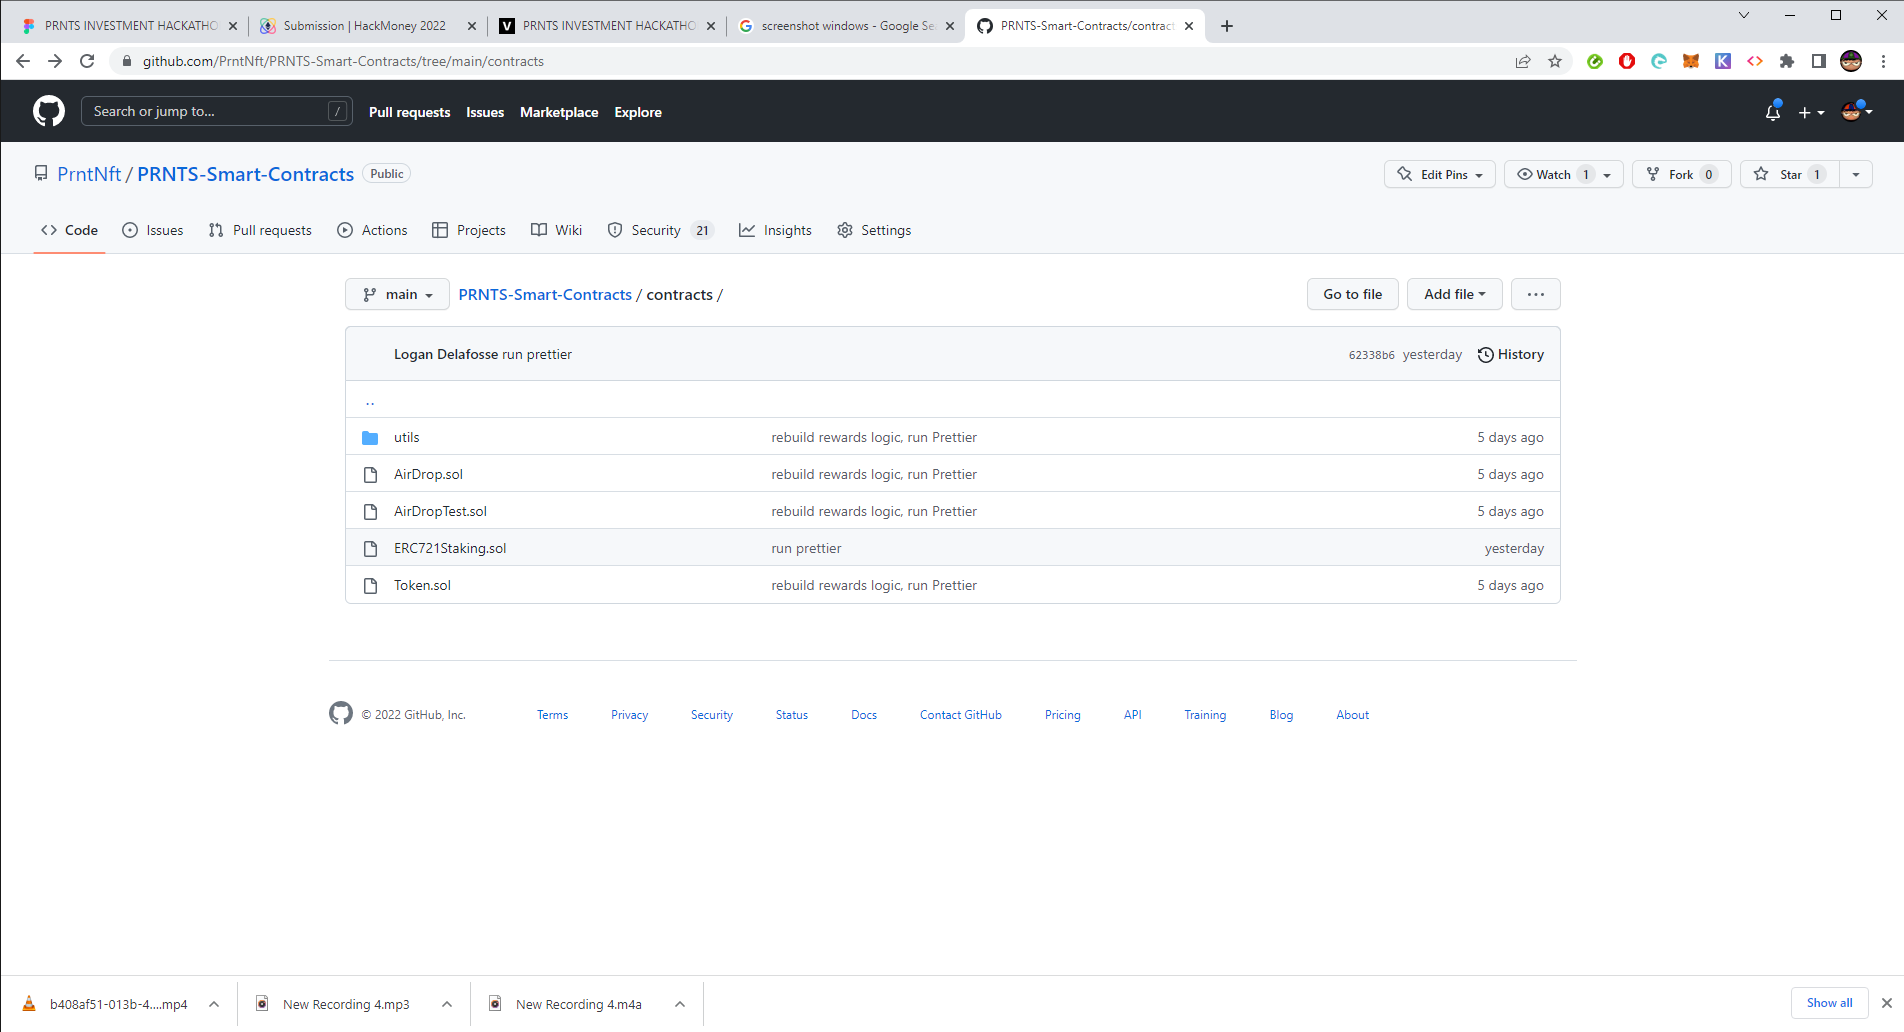
Task: Open the Chrome side panel icon
Action: [x=1819, y=61]
